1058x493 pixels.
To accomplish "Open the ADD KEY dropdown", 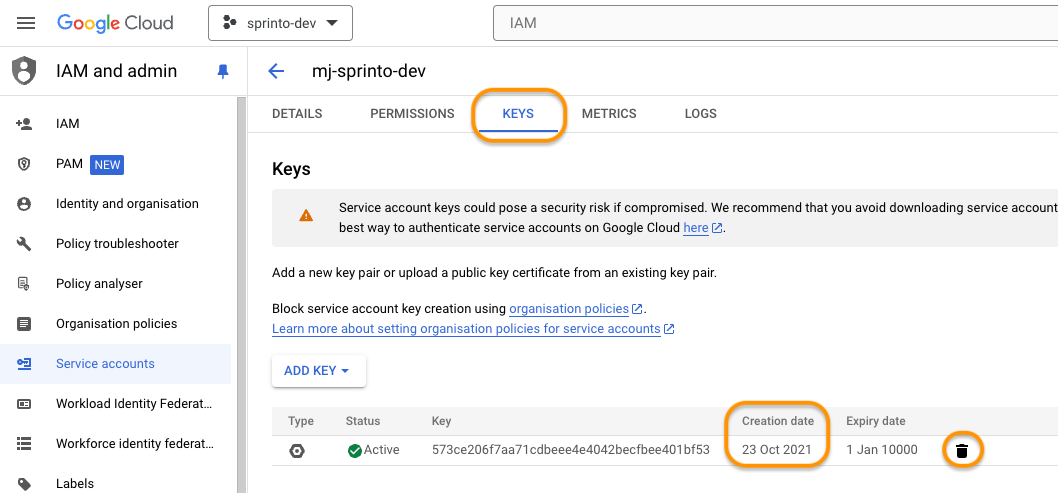I will coord(318,371).
